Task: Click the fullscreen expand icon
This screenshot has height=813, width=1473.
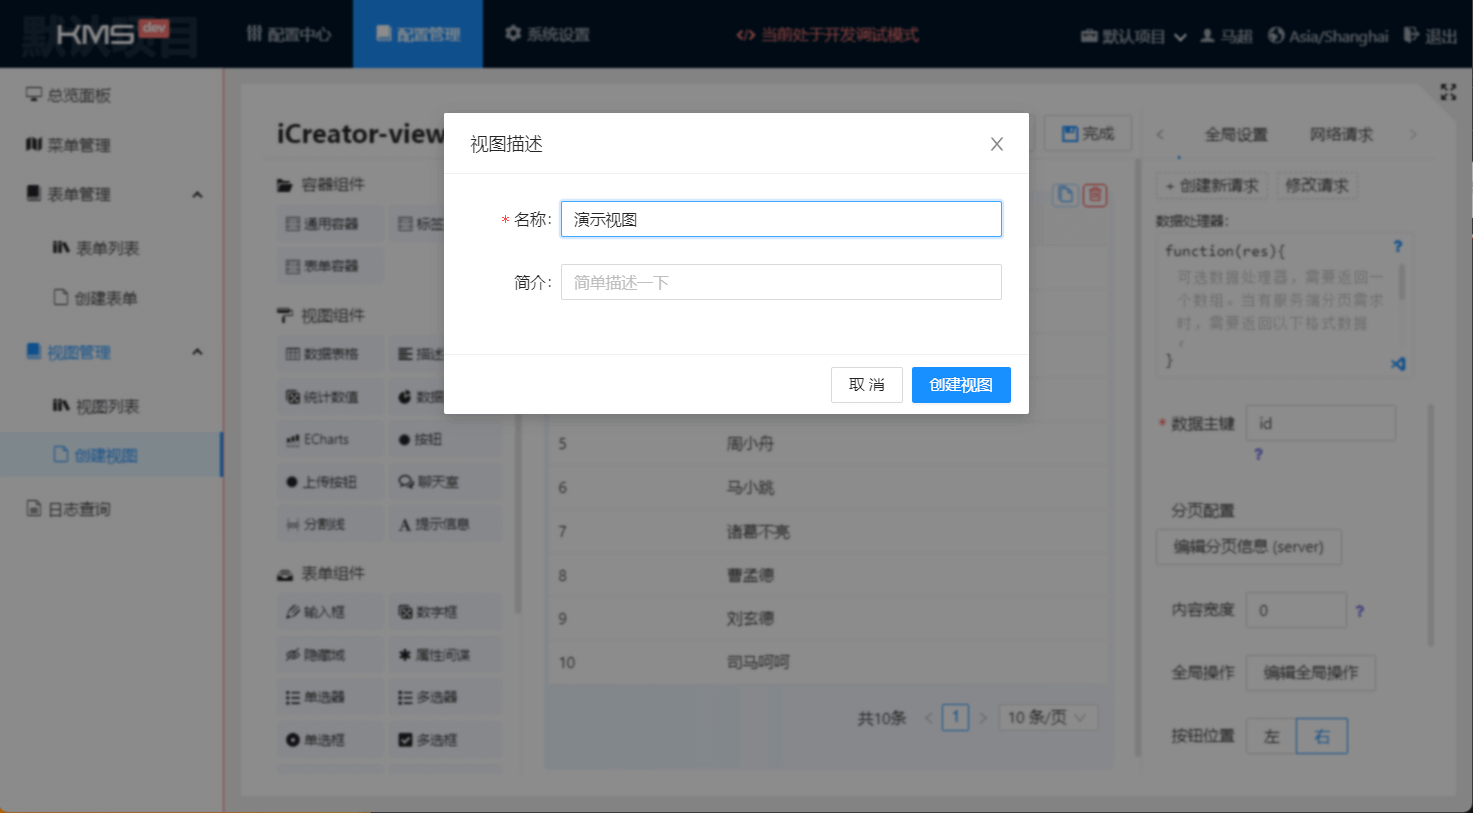Action: 1447,92
